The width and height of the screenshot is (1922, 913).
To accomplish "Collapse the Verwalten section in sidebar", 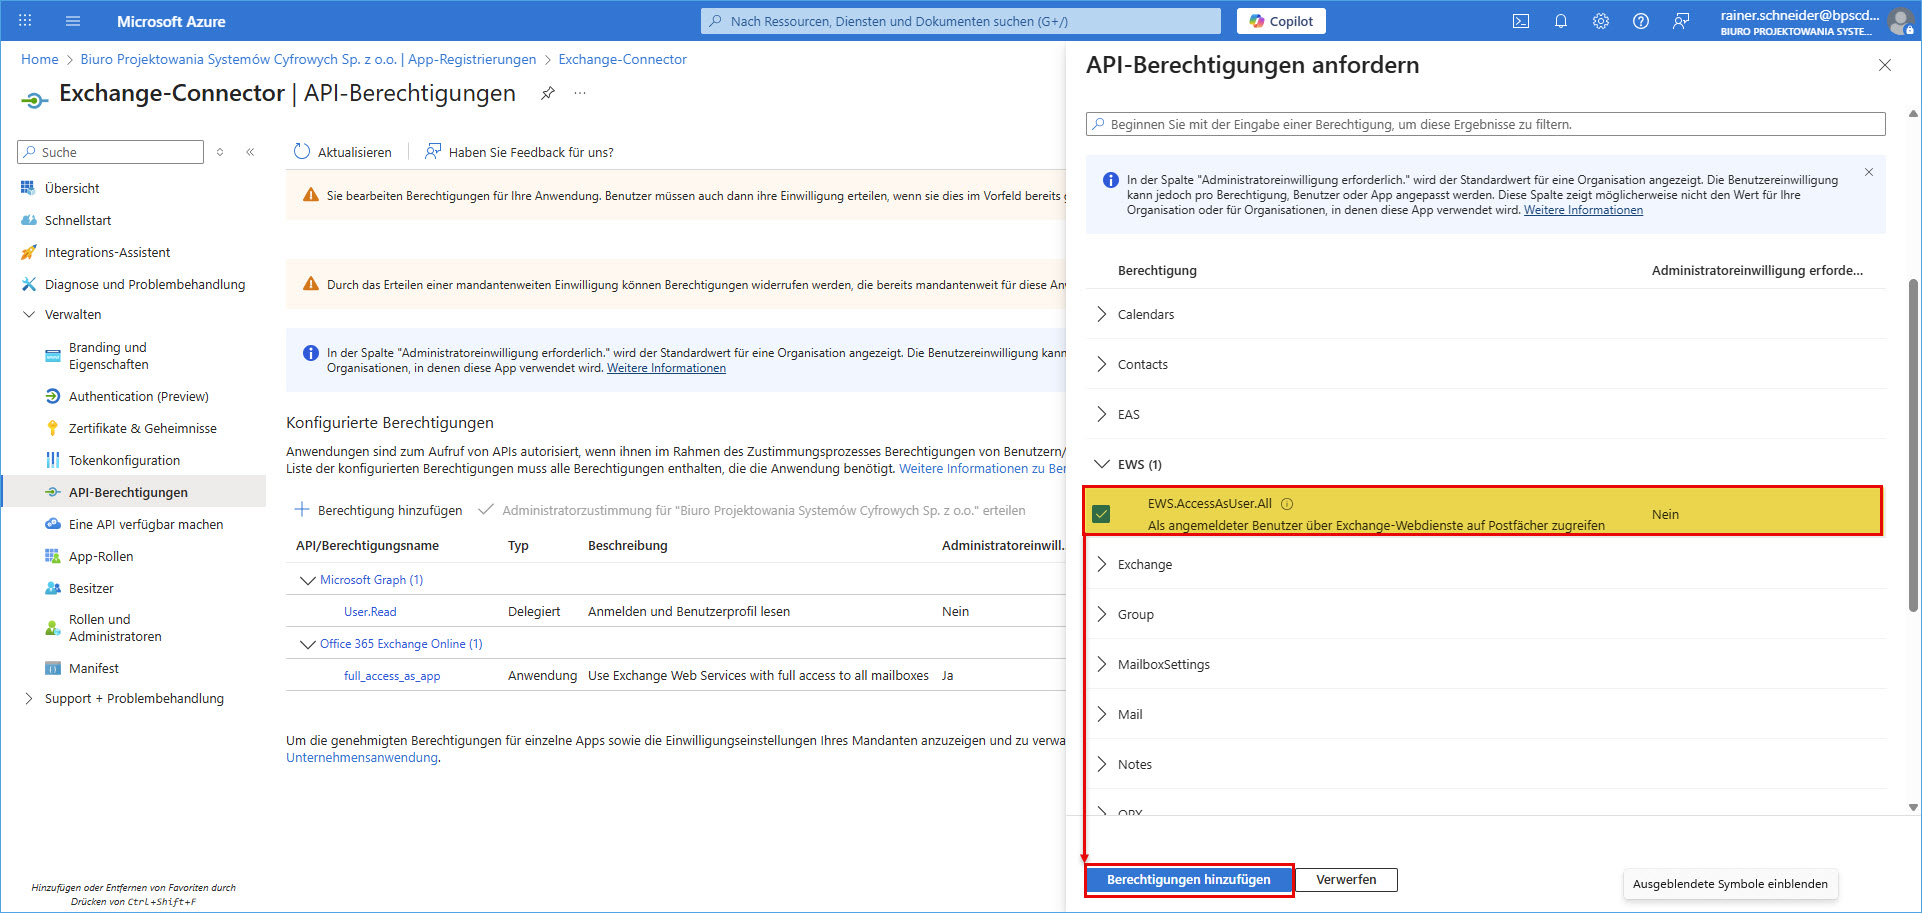I will coord(28,314).
